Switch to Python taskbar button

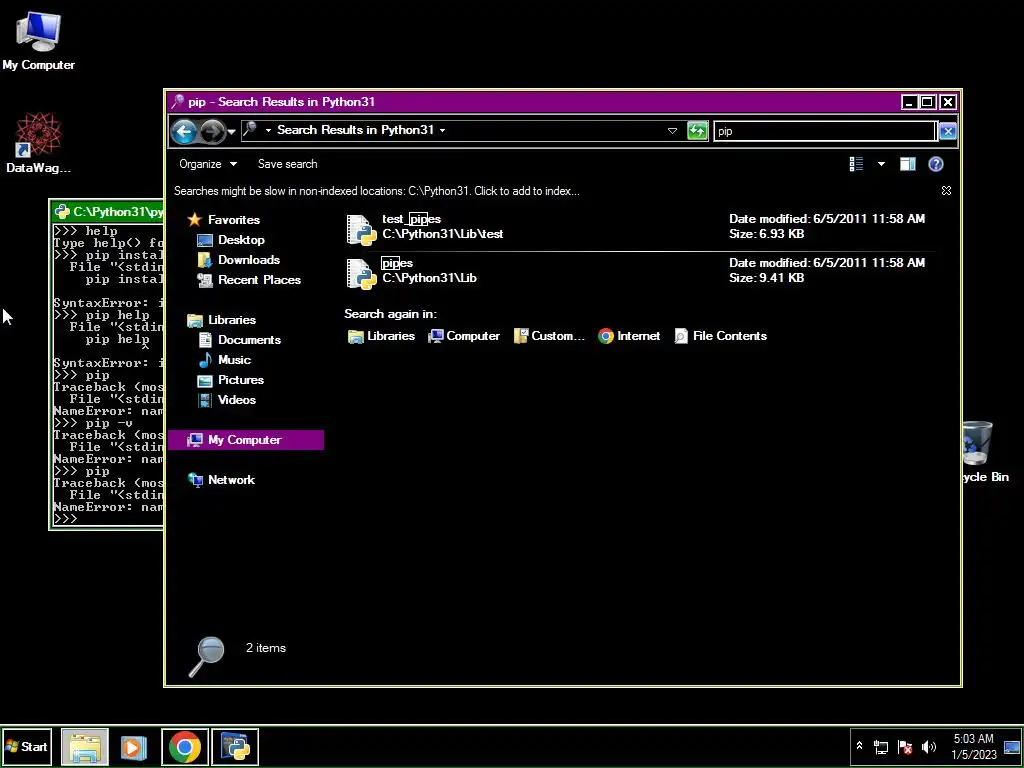(x=235, y=747)
